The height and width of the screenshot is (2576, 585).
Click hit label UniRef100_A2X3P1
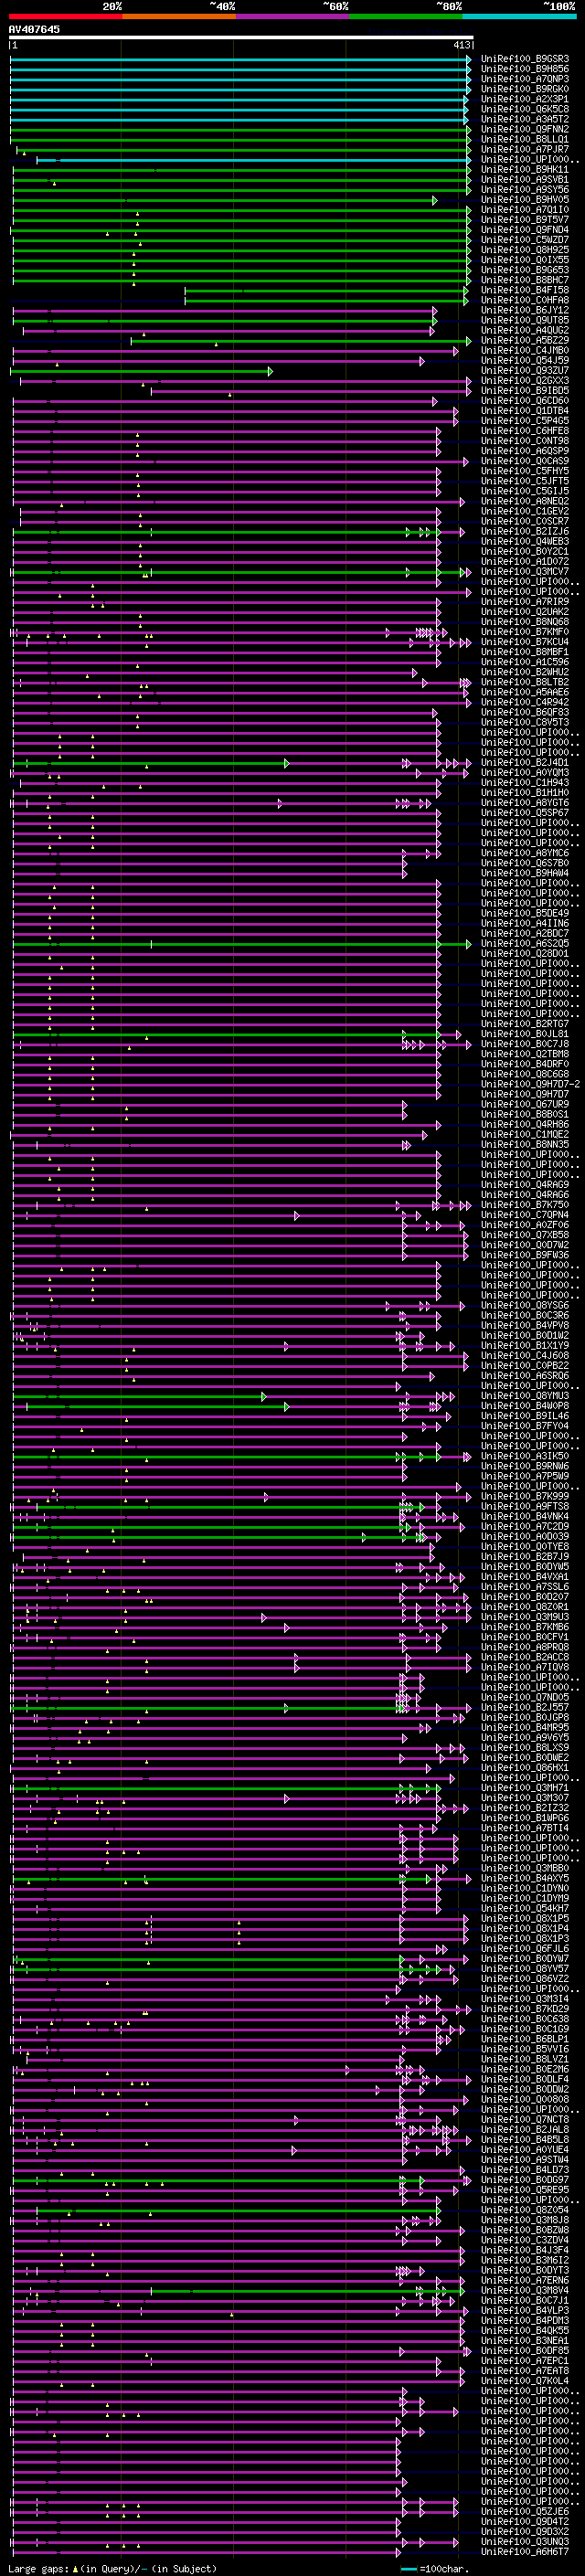[525, 99]
